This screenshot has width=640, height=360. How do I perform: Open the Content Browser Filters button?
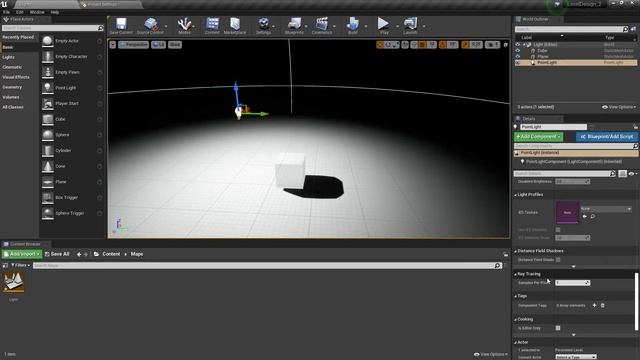click(x=20, y=265)
